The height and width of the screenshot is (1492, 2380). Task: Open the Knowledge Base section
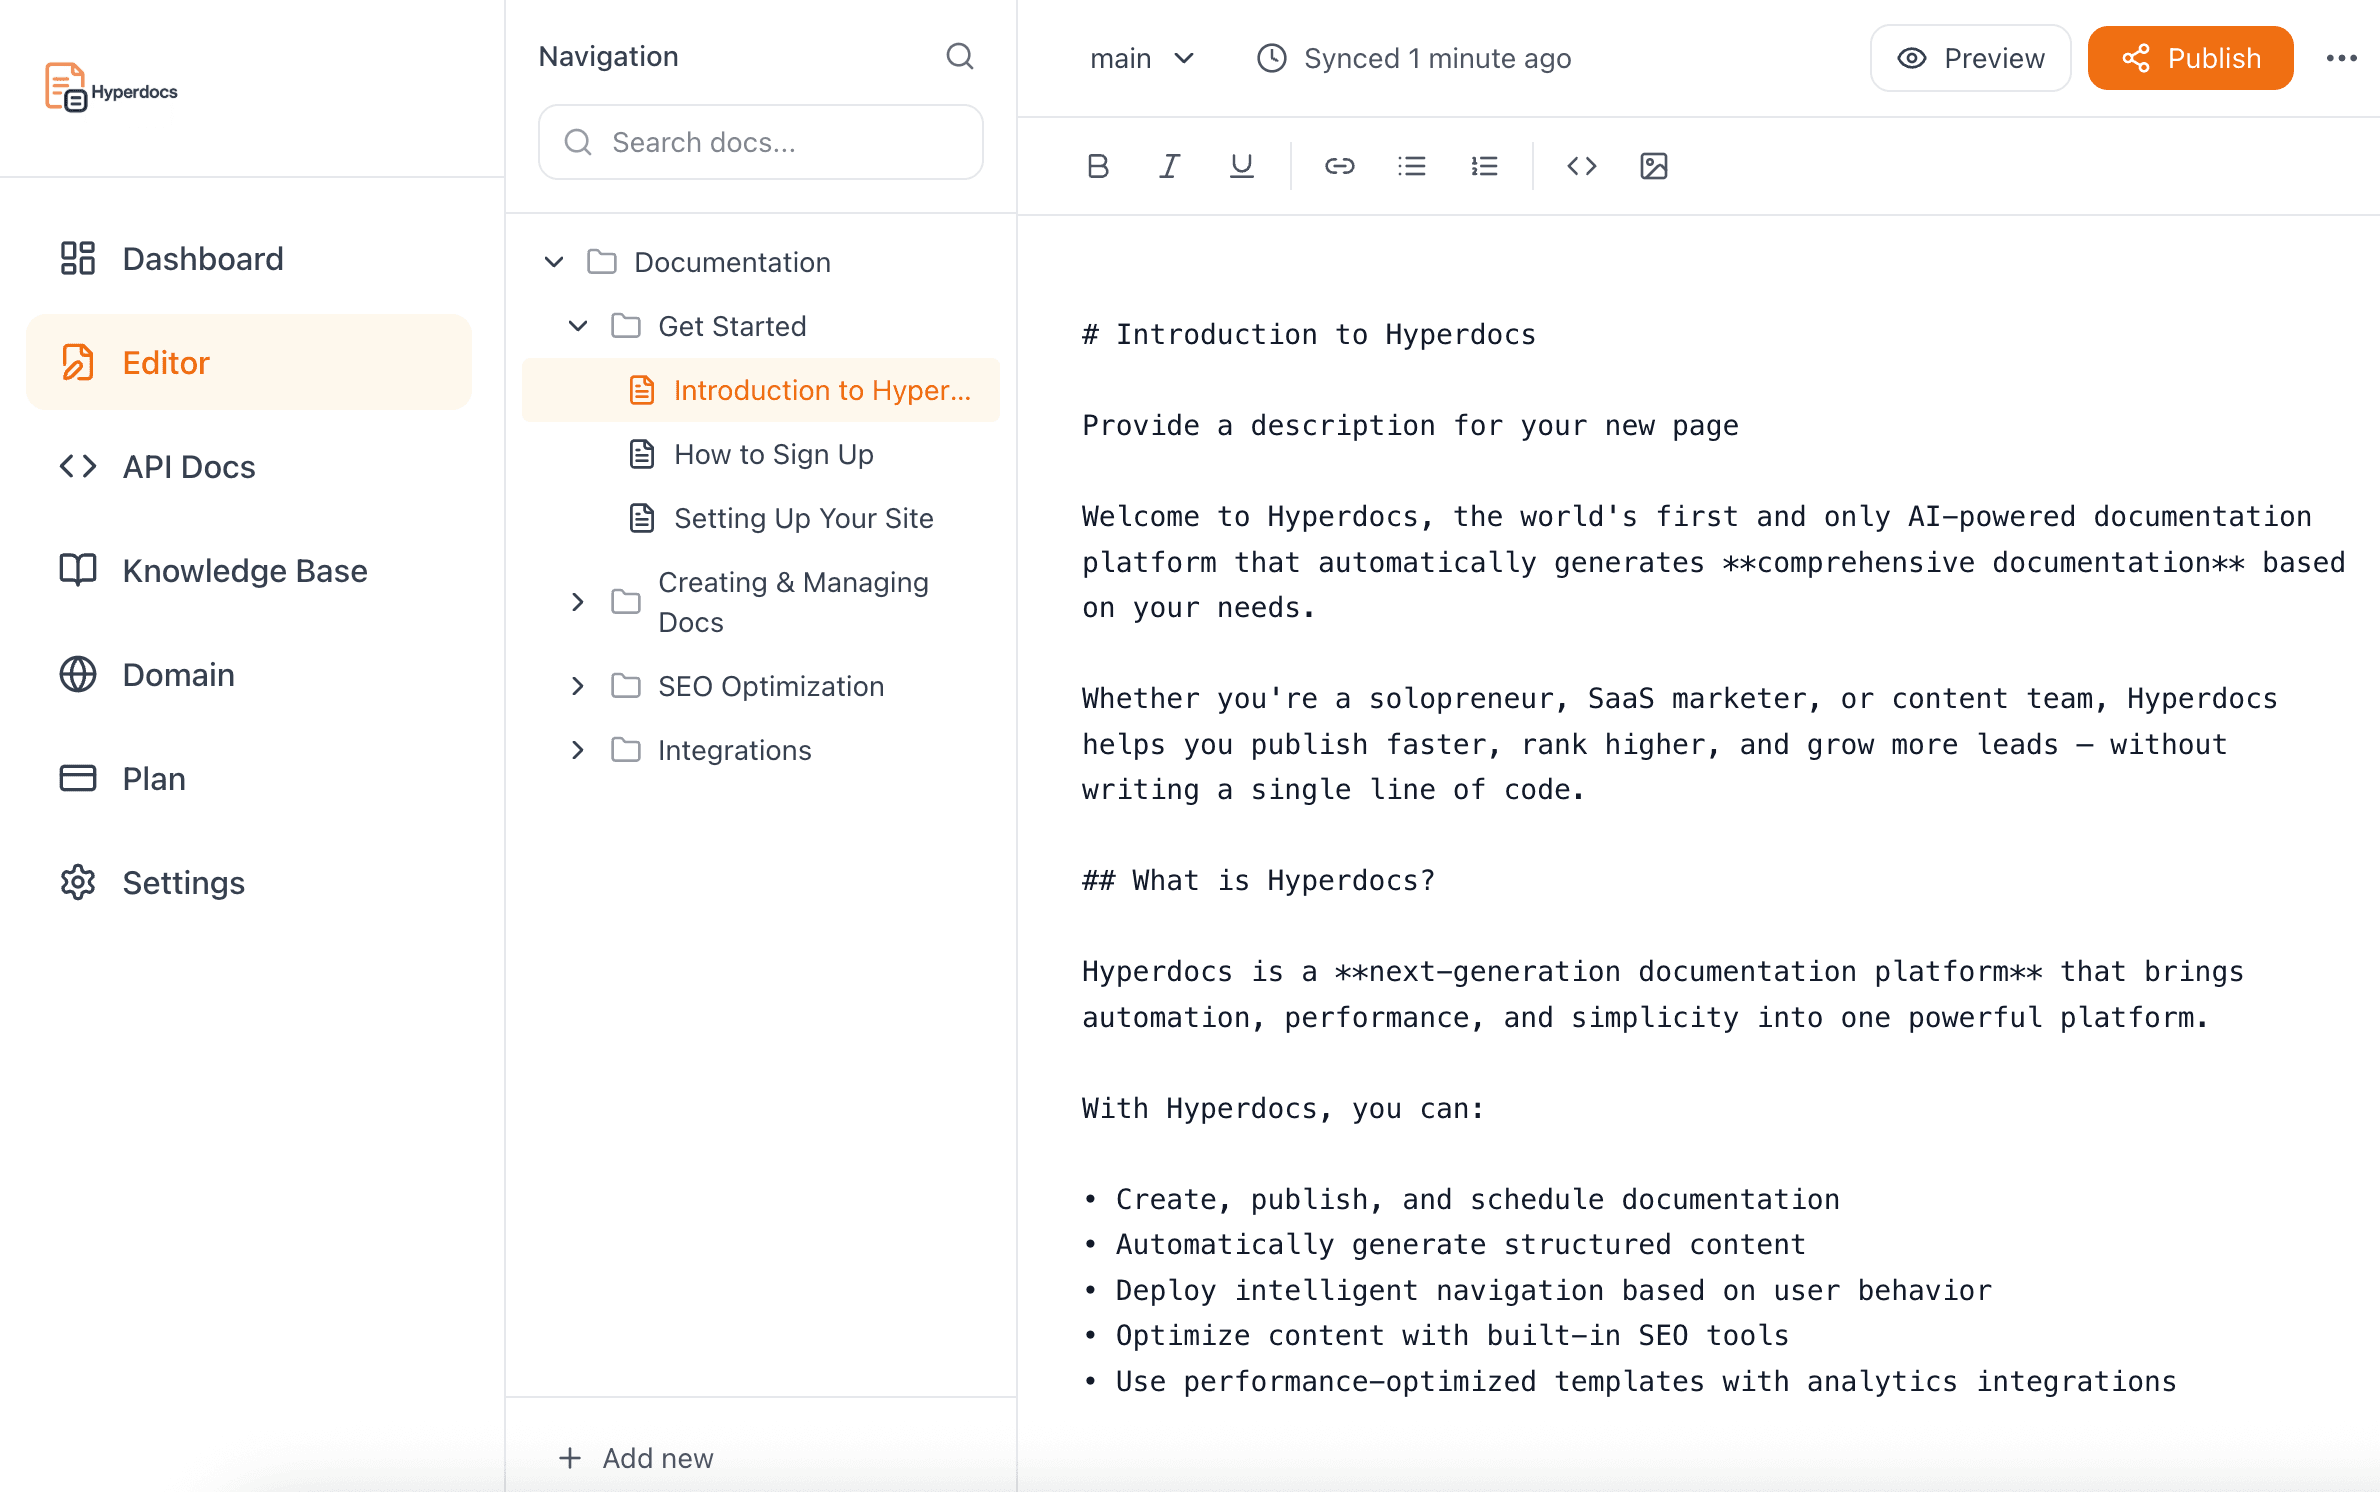click(244, 570)
